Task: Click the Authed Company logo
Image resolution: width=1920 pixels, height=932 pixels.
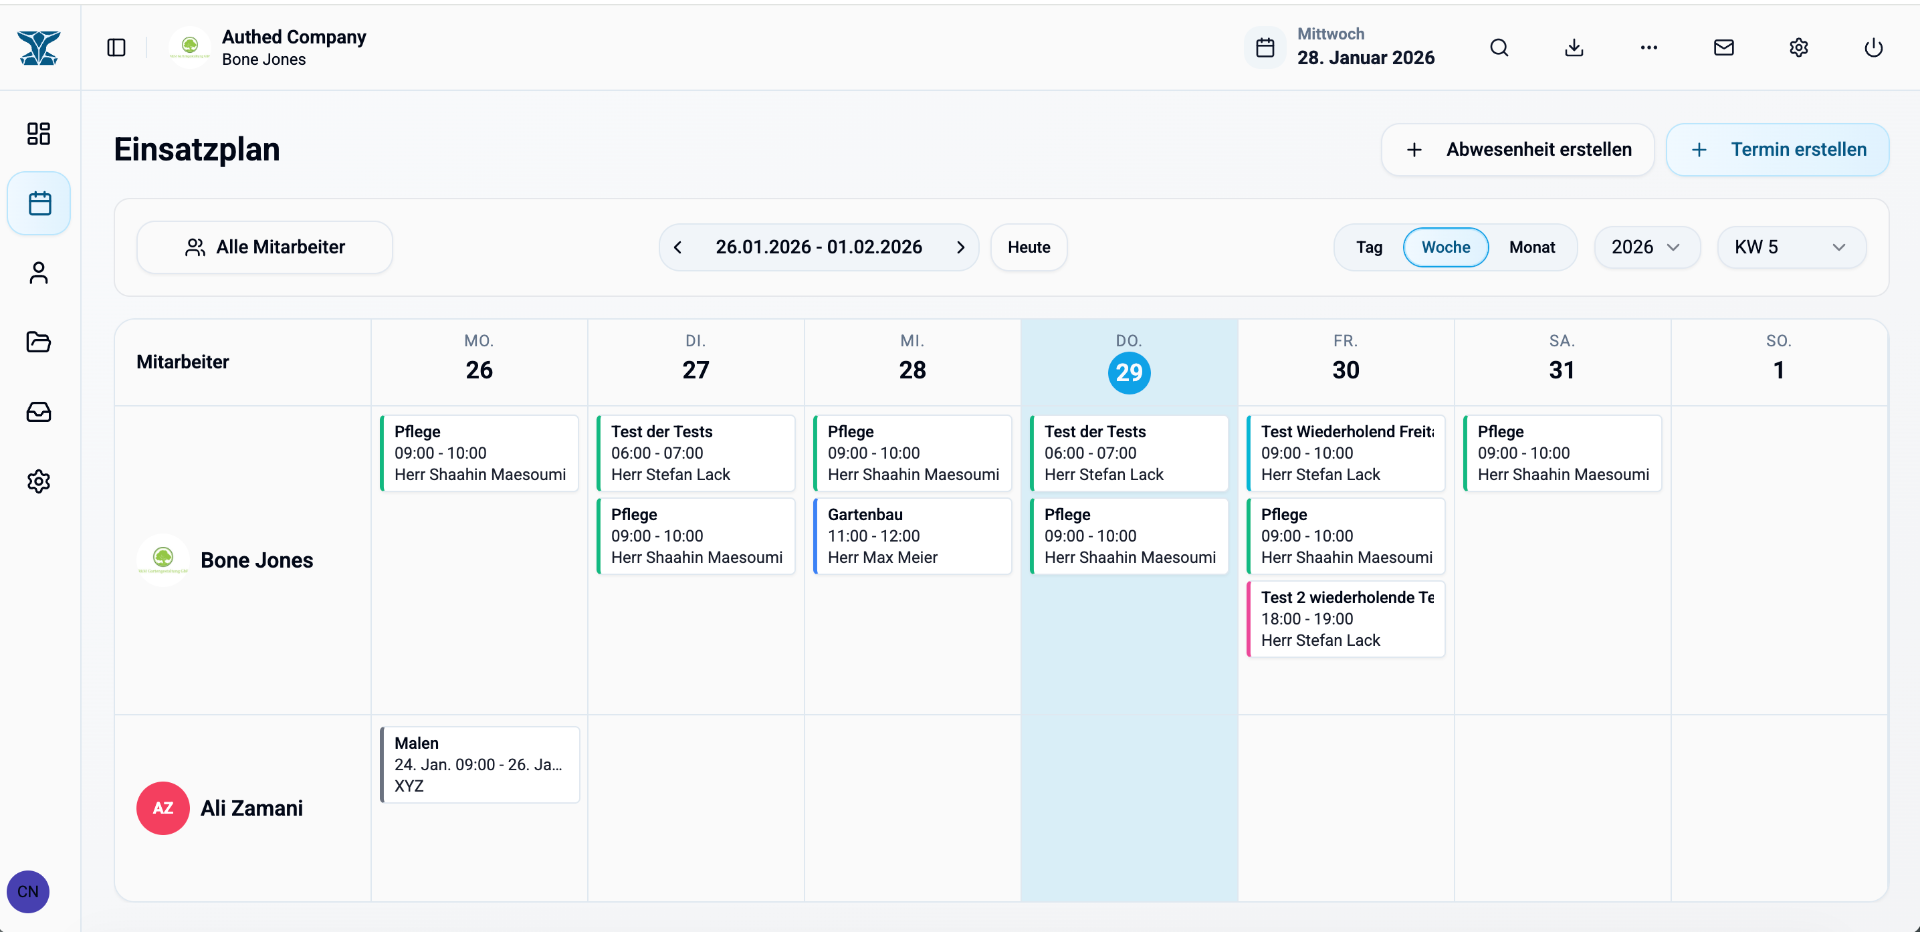Action: [x=190, y=47]
